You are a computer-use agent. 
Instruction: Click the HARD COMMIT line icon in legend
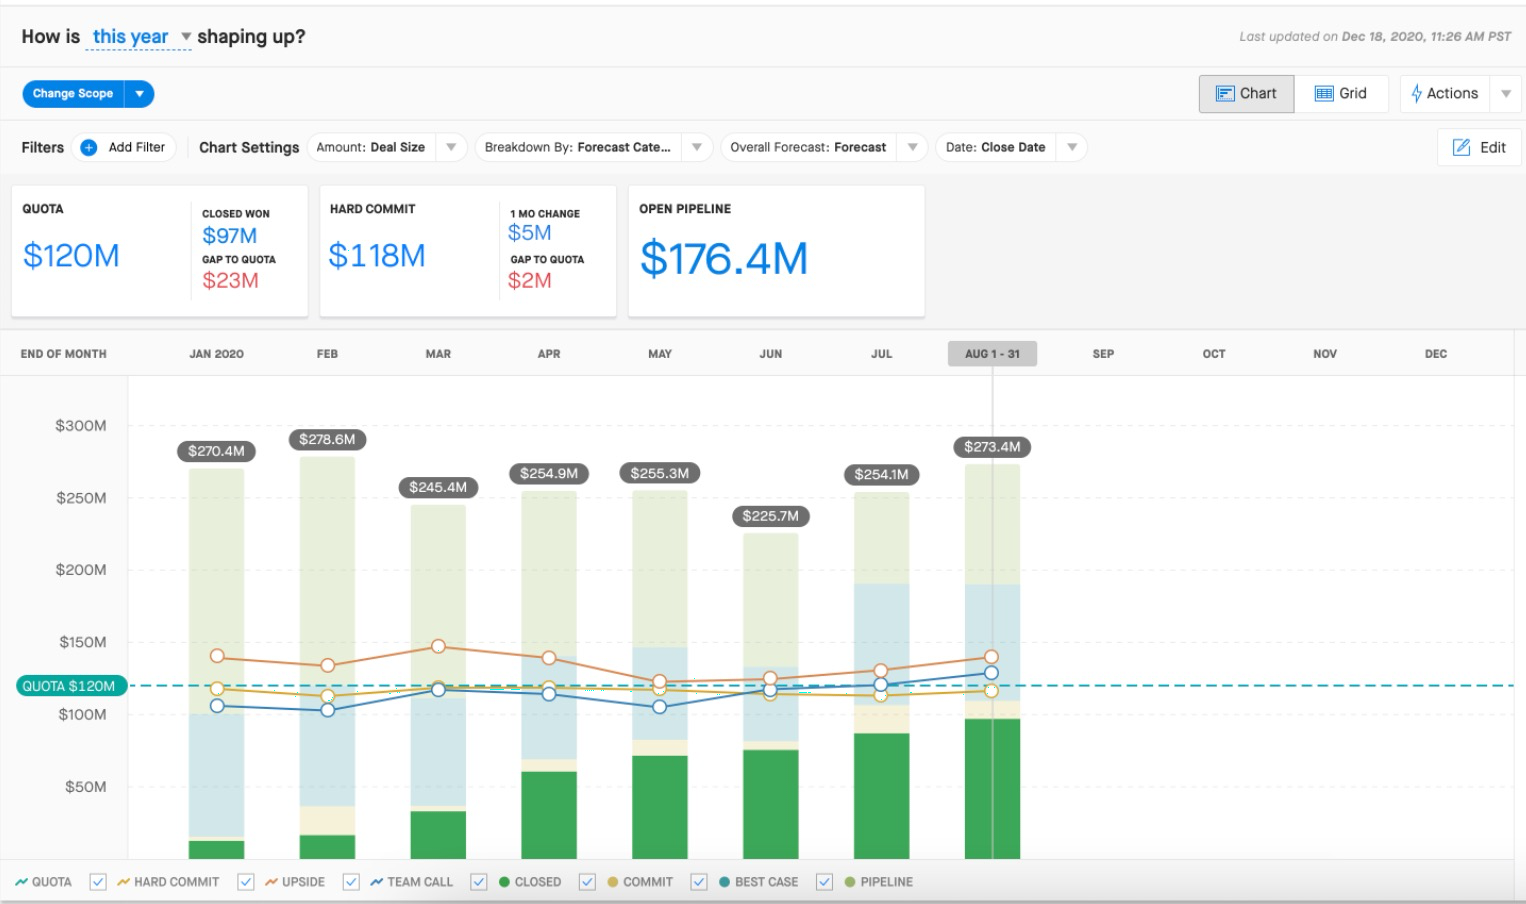click(x=124, y=882)
